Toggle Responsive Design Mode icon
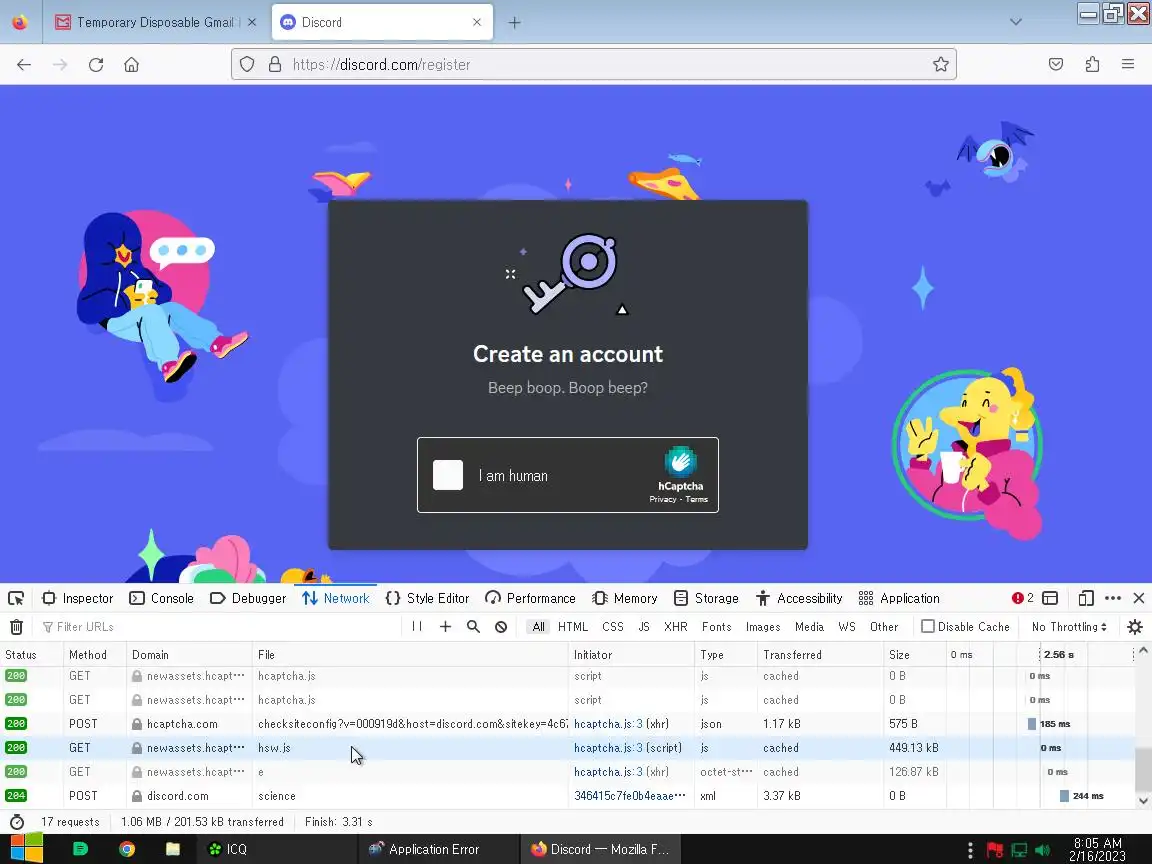1152x864 pixels. pyautogui.click(x=1086, y=598)
